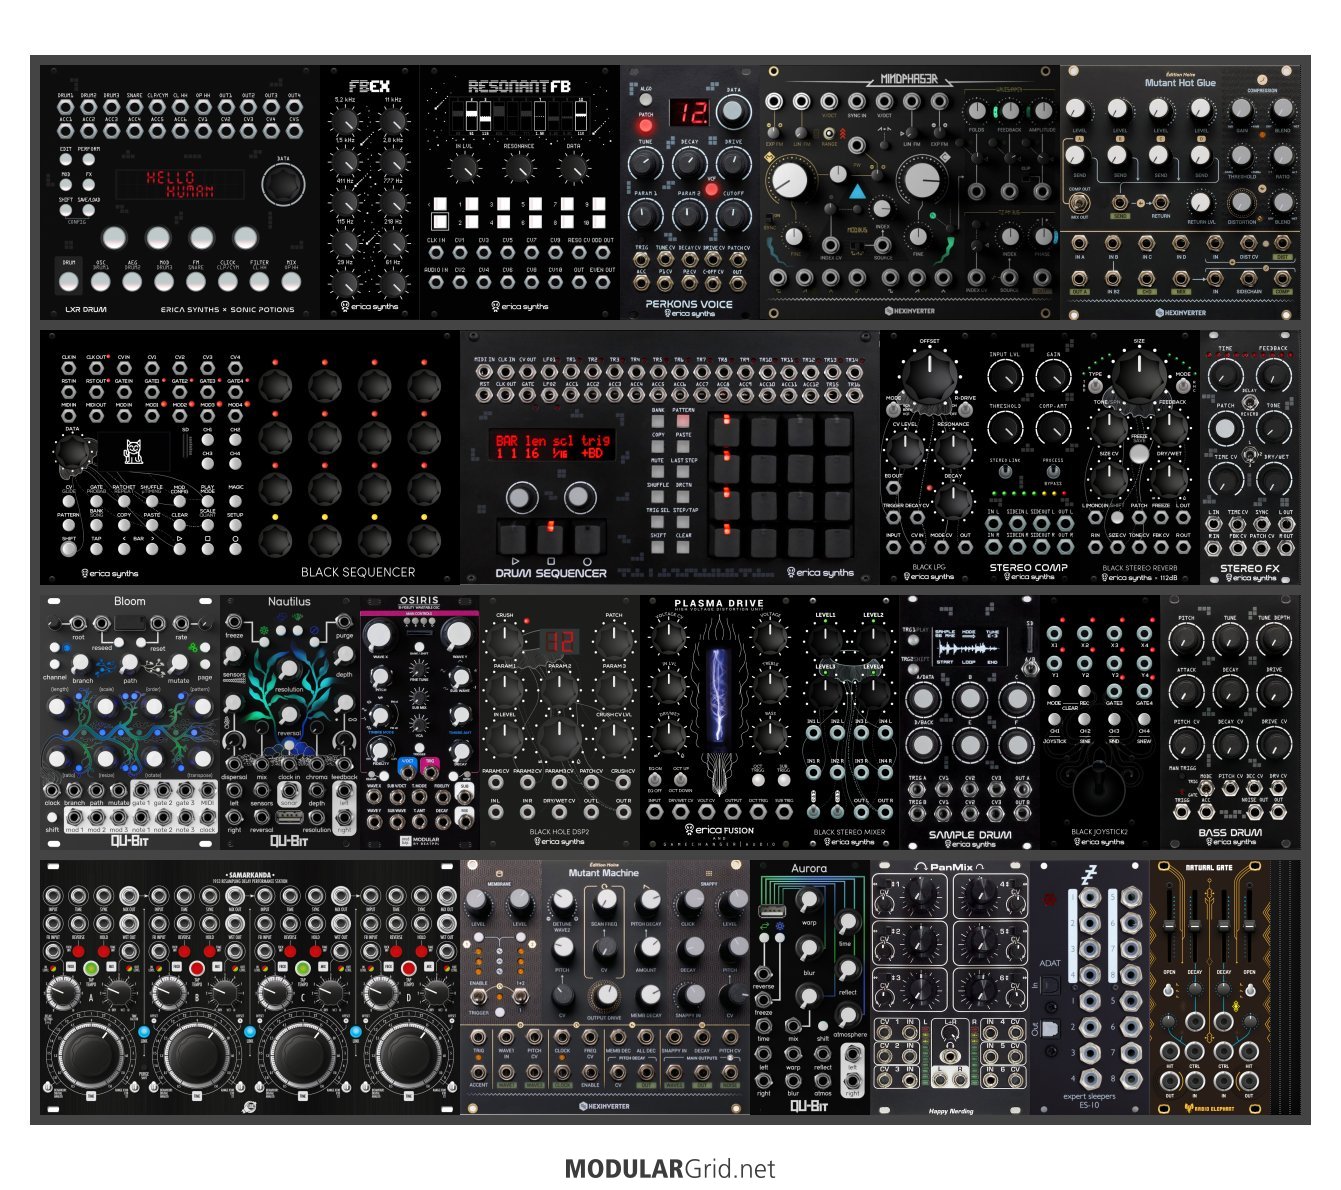The width and height of the screenshot is (1341, 1190).
Task: Open the Plasma Drive distortion module
Action: 720,722
